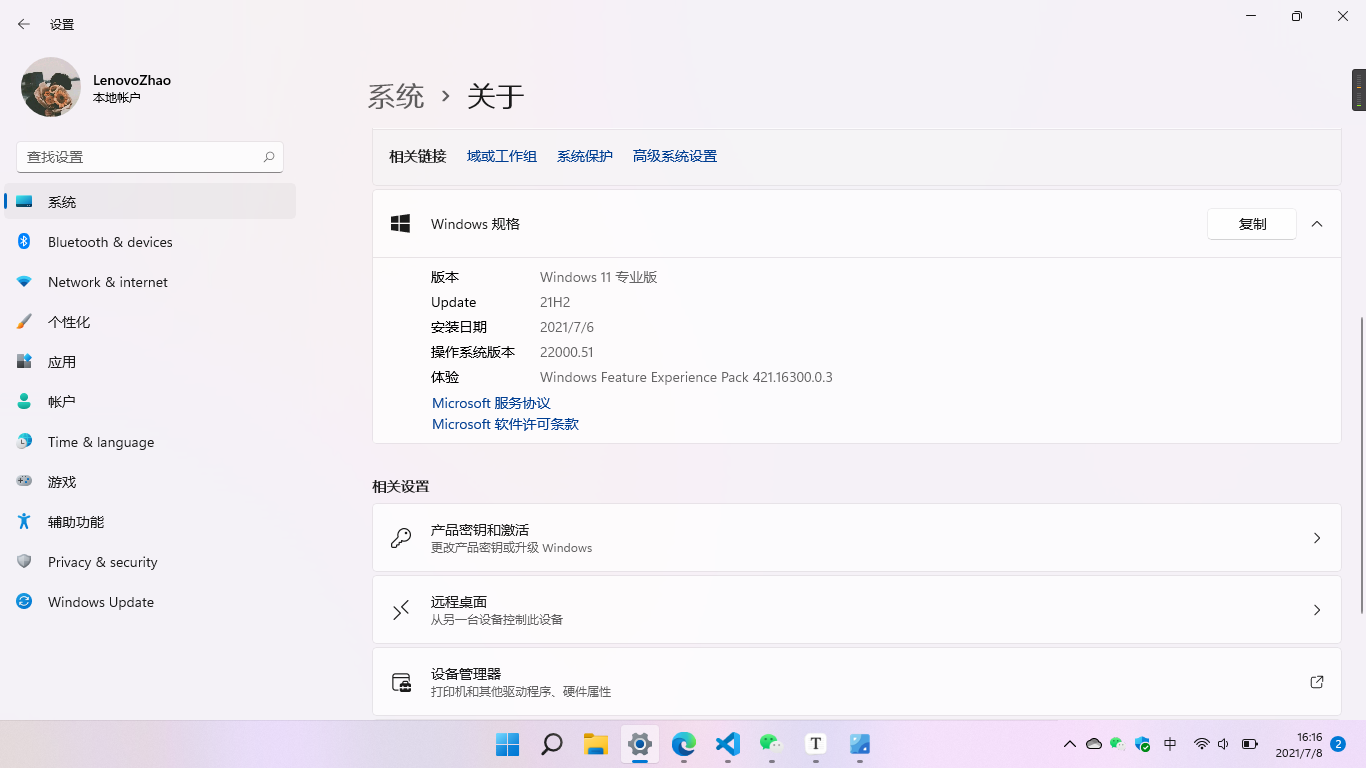
Task: Open Microsoft Edge from the taskbar
Action: pos(684,744)
